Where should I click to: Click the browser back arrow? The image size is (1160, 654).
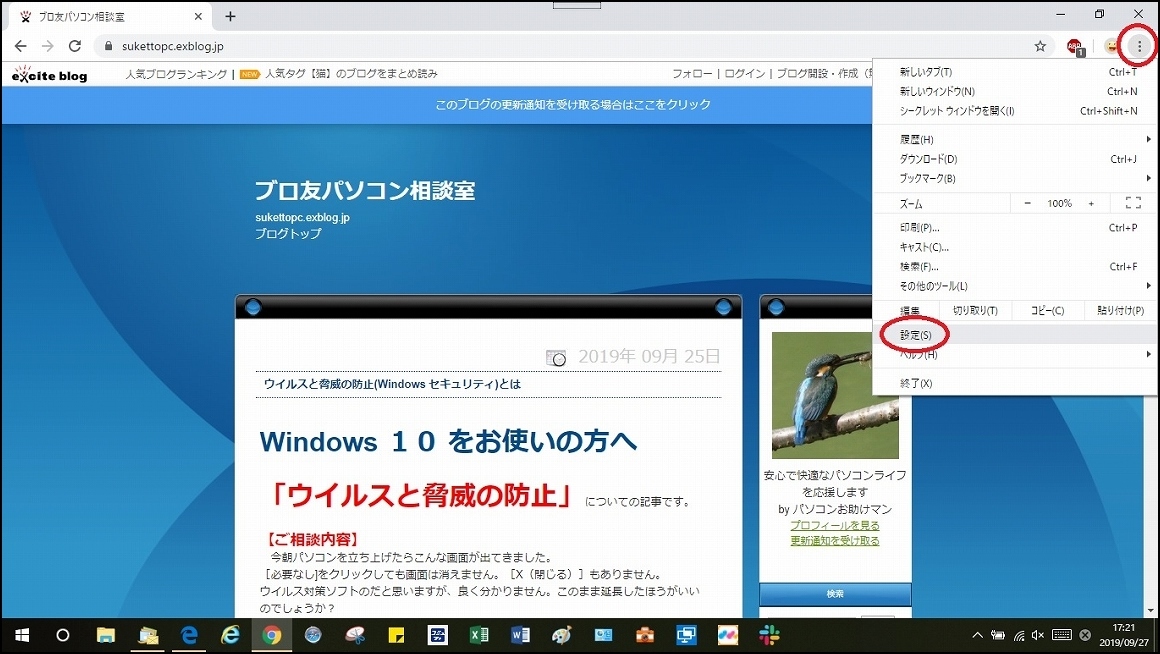21,46
